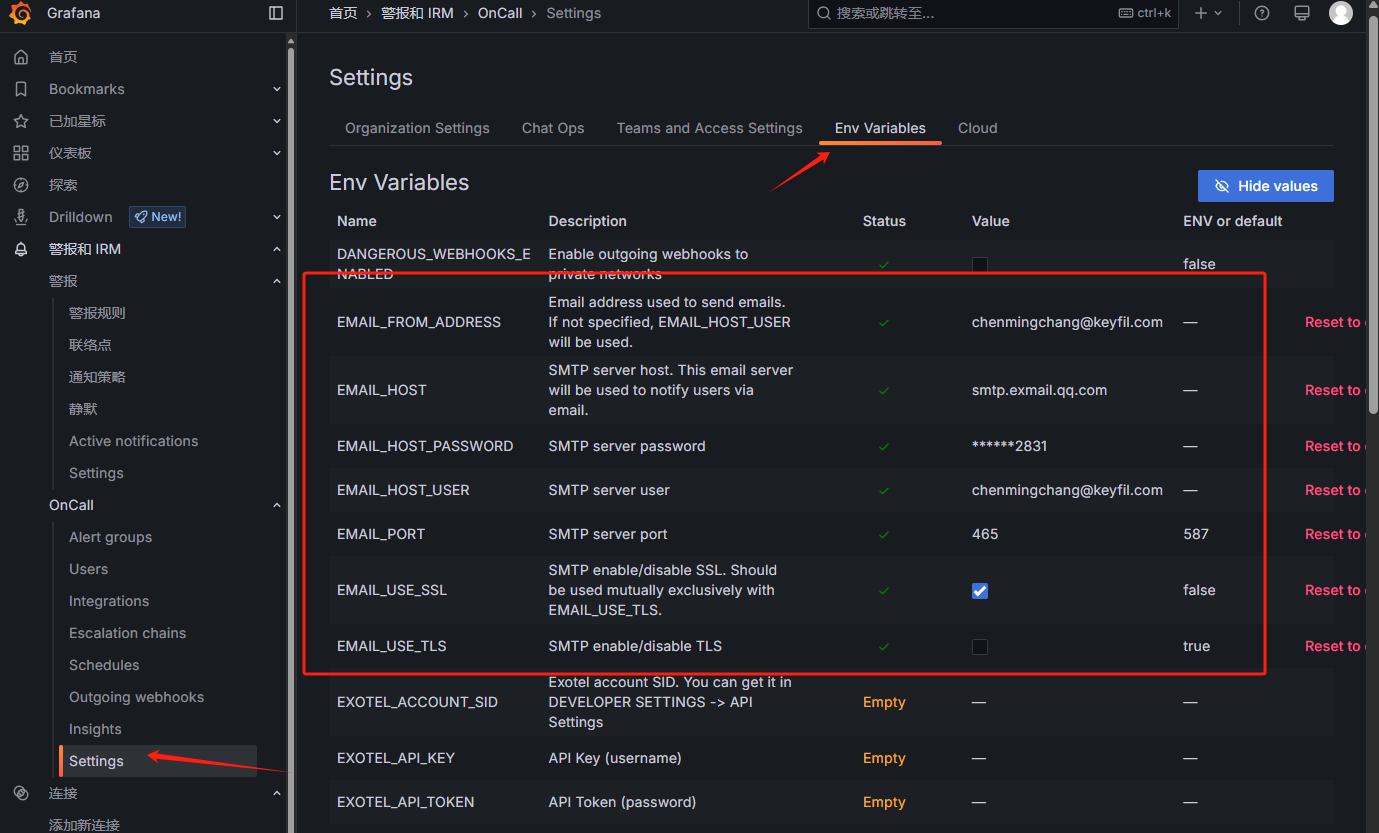The width and height of the screenshot is (1379, 833).
Task: Click the 首页 breadcrumb link
Action: [343, 13]
